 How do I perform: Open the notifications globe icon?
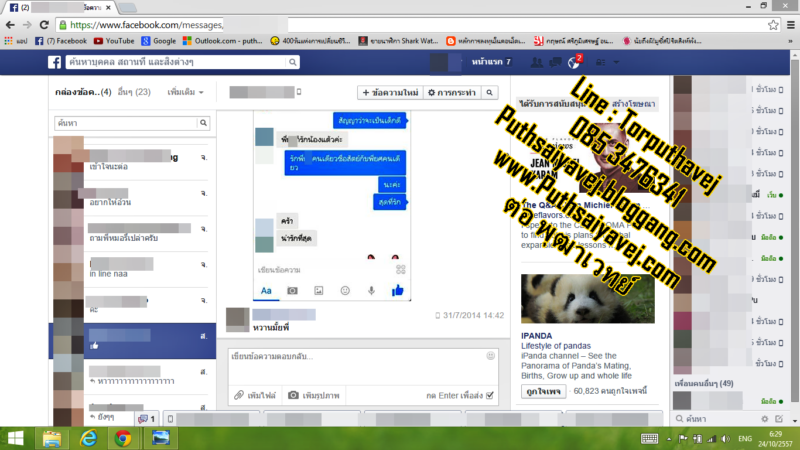pos(575,63)
